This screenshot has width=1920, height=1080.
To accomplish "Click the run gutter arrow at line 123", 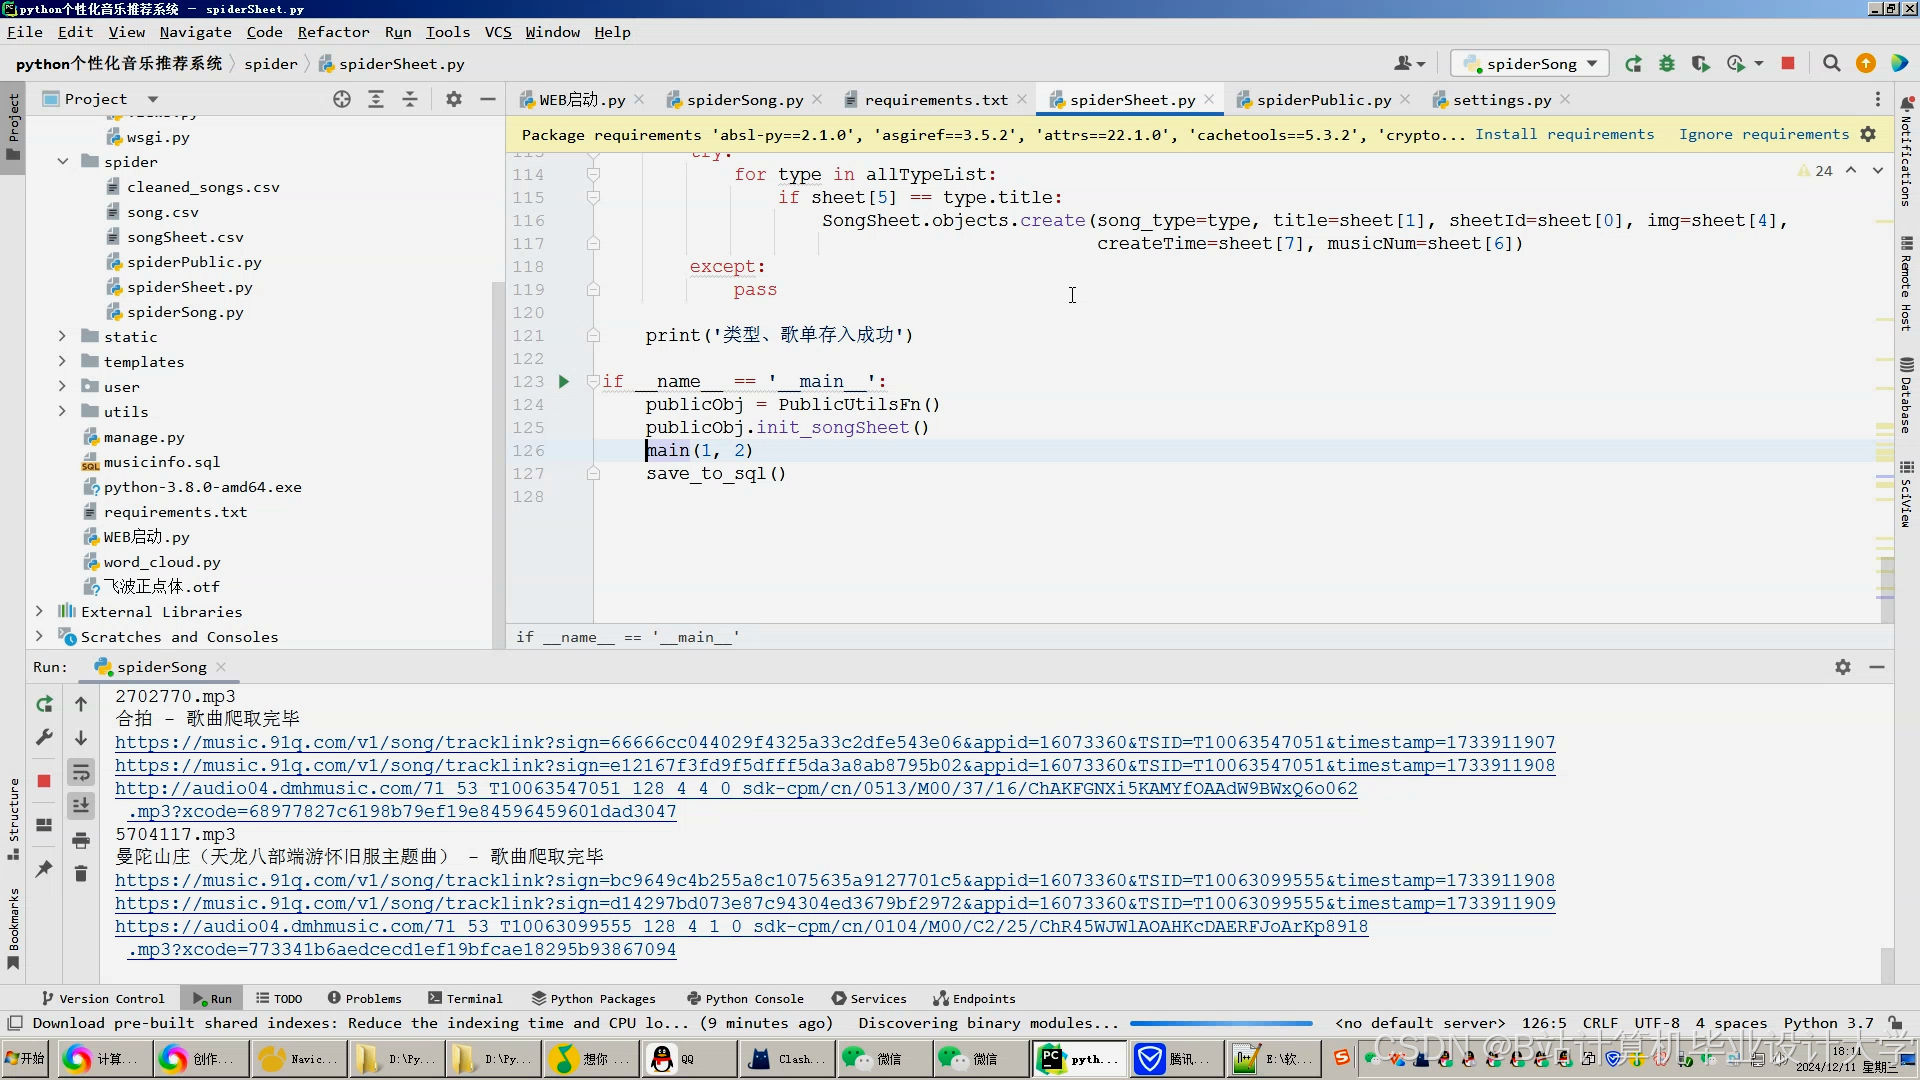I will [564, 381].
